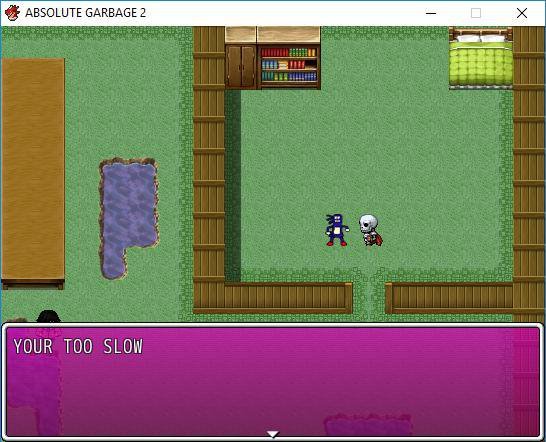546x442 pixels.
Task: Close the ABSOLUTE GARBAGE 2 window
Action: (522, 13)
